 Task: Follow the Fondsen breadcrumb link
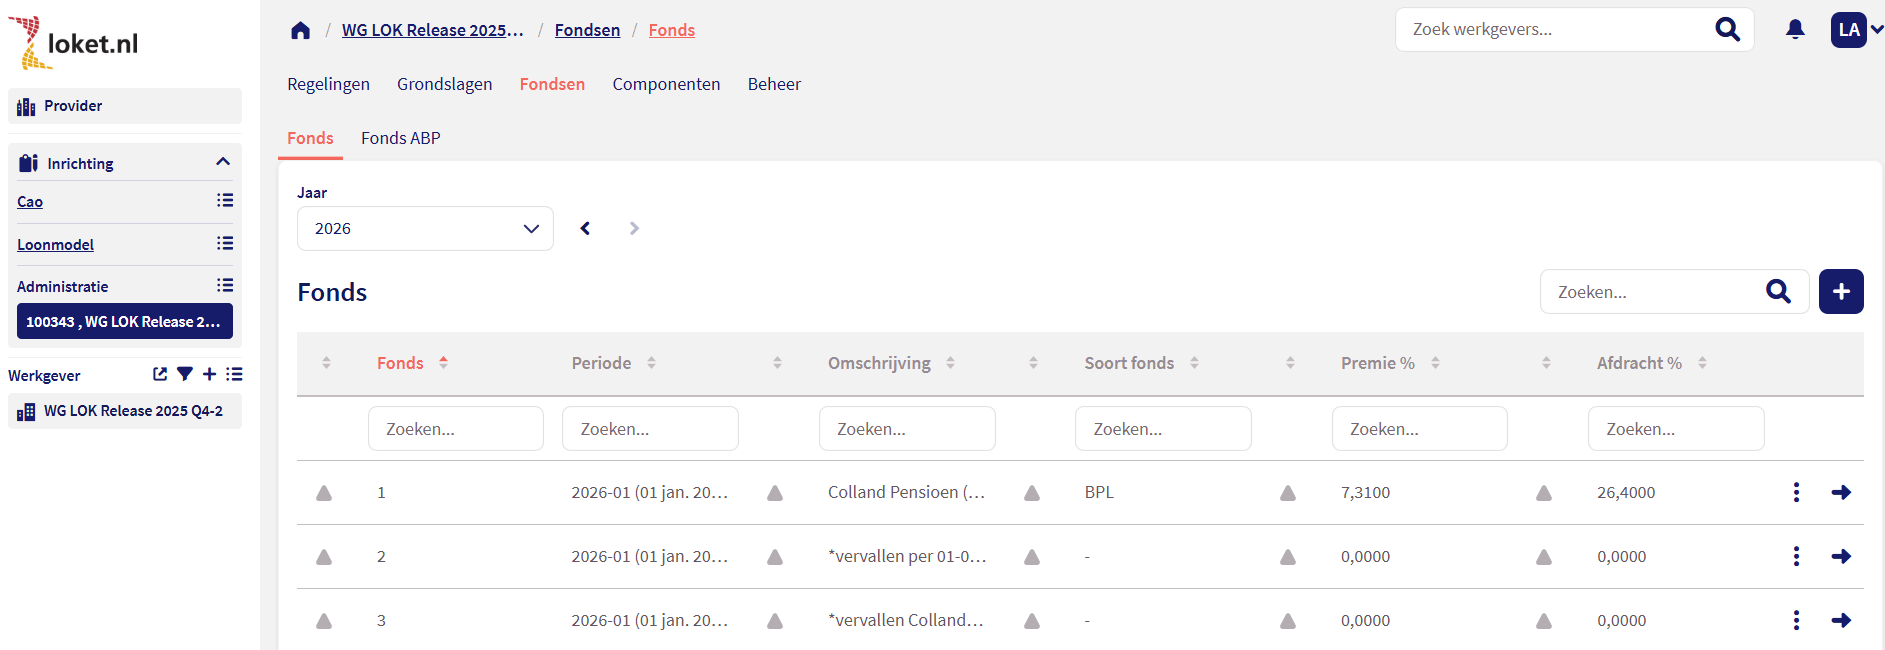pyautogui.click(x=587, y=30)
